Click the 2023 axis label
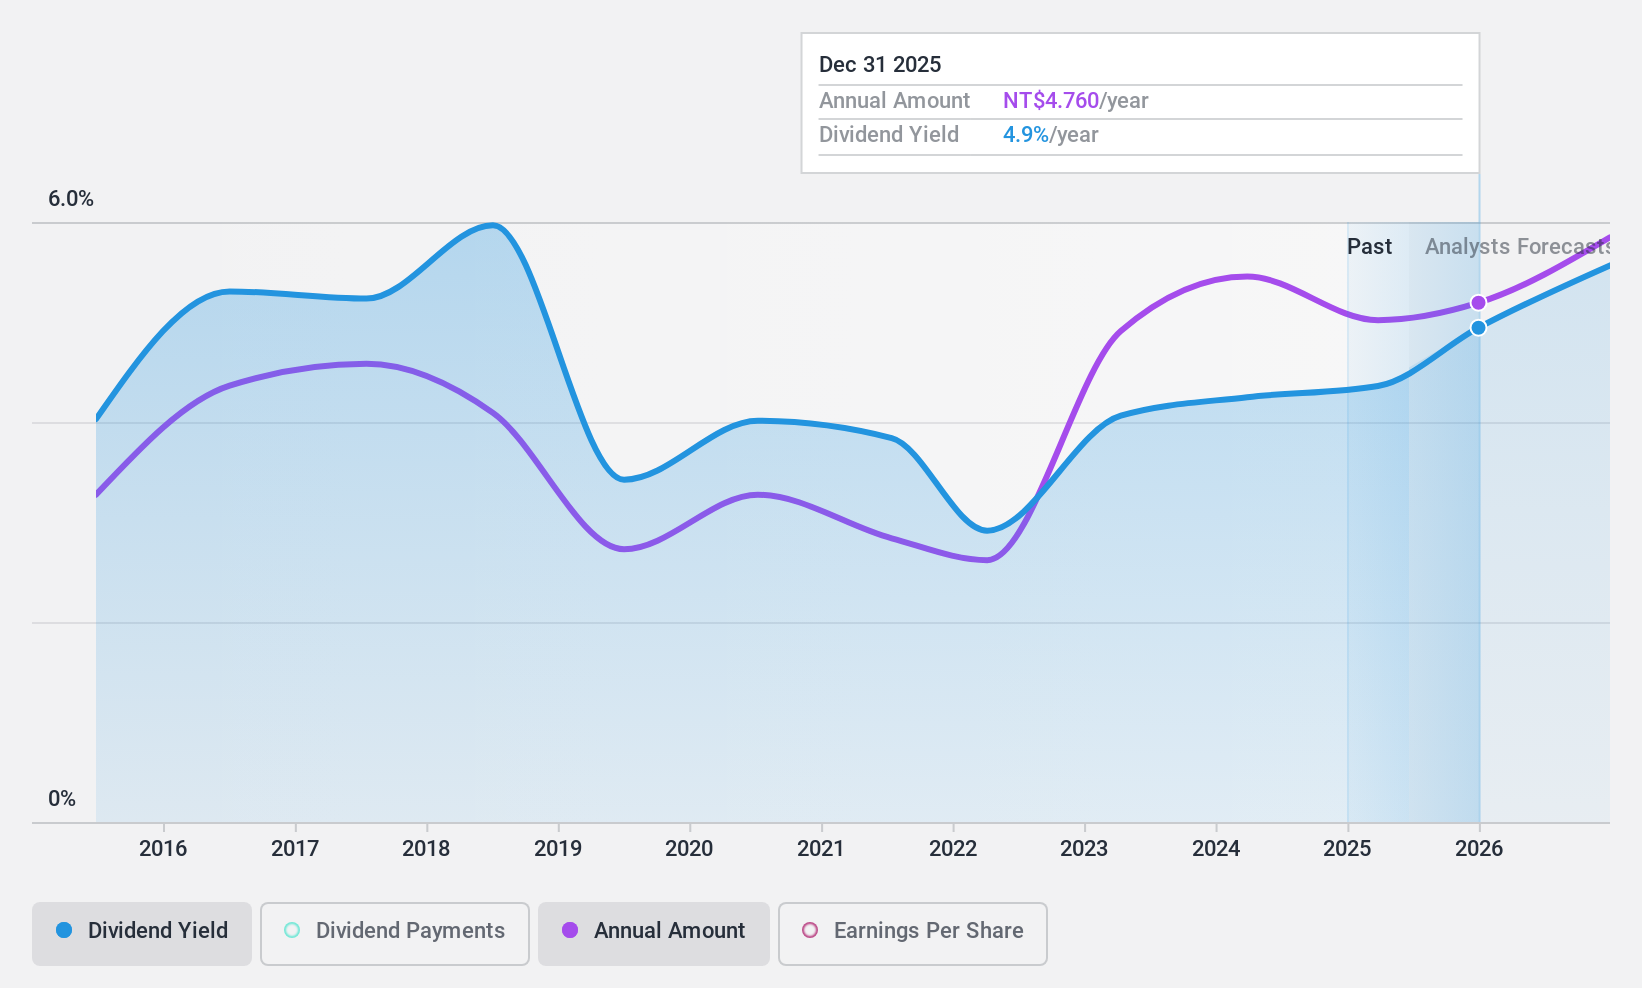 coord(1084,849)
